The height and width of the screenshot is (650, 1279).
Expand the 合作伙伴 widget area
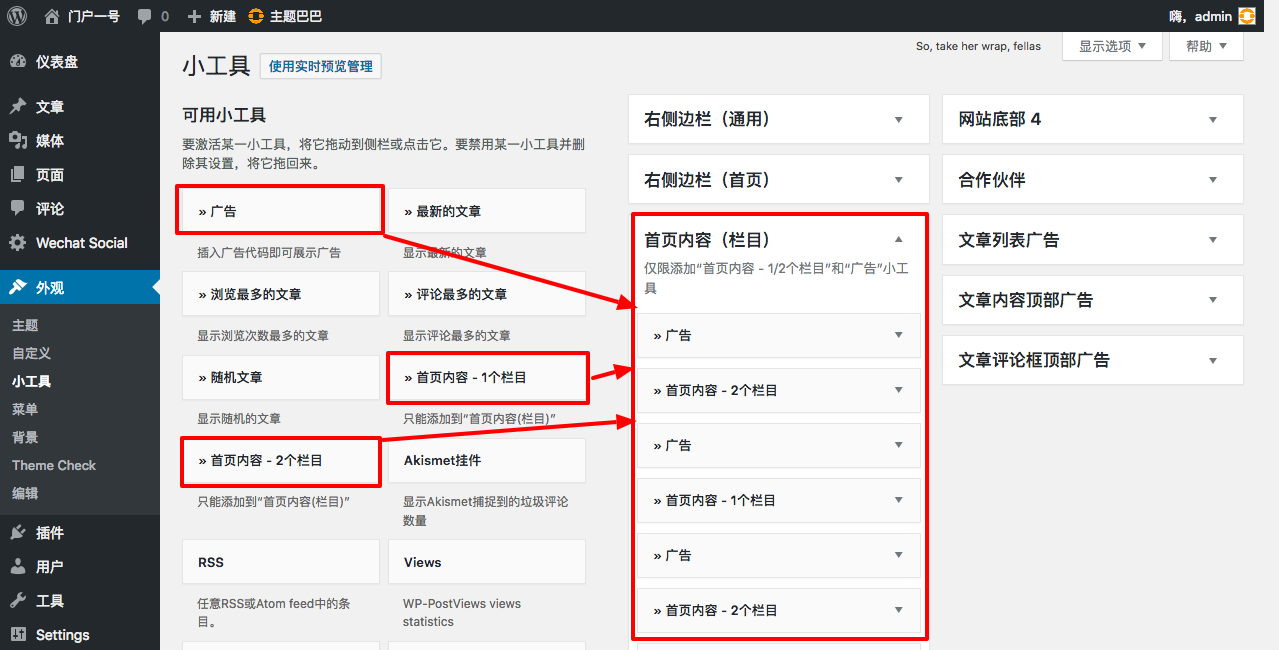[x=1212, y=180]
